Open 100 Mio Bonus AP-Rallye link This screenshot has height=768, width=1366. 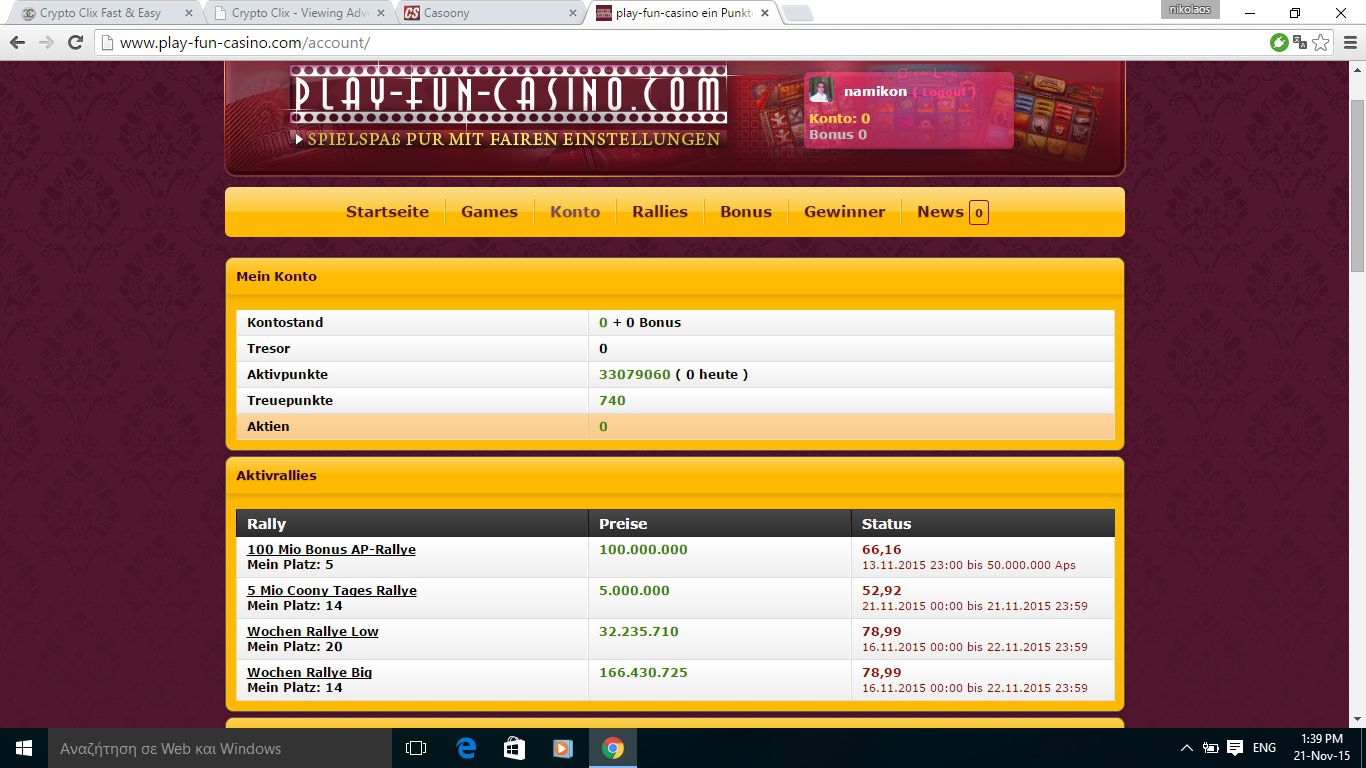point(331,549)
